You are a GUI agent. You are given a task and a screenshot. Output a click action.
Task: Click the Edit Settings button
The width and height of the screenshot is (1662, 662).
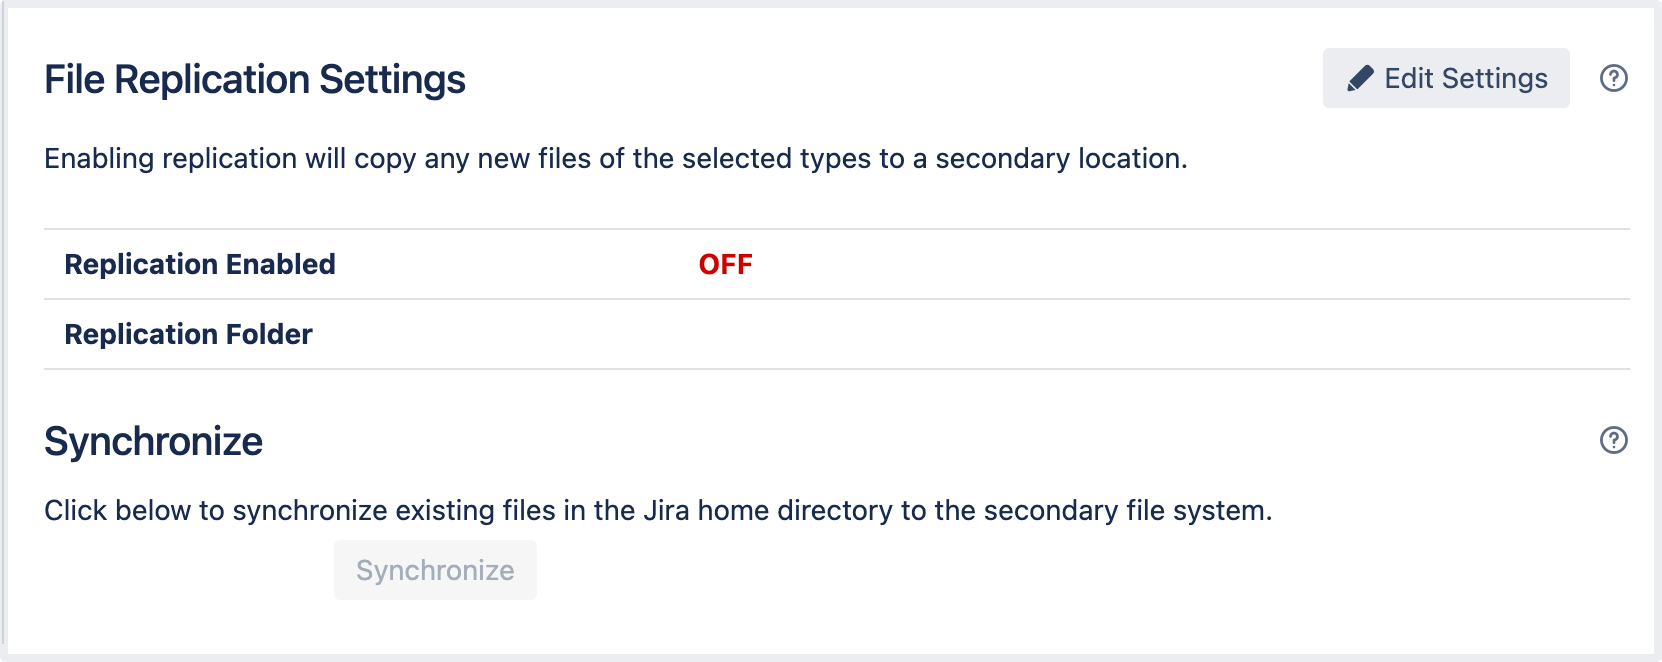click(x=1445, y=78)
